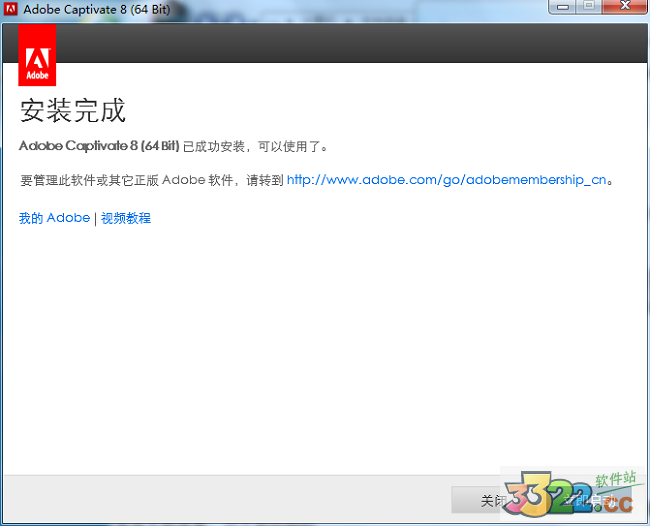The height and width of the screenshot is (526, 650).
Task: Click the 立即启动 (Launch Now) button
Action: coord(588,500)
